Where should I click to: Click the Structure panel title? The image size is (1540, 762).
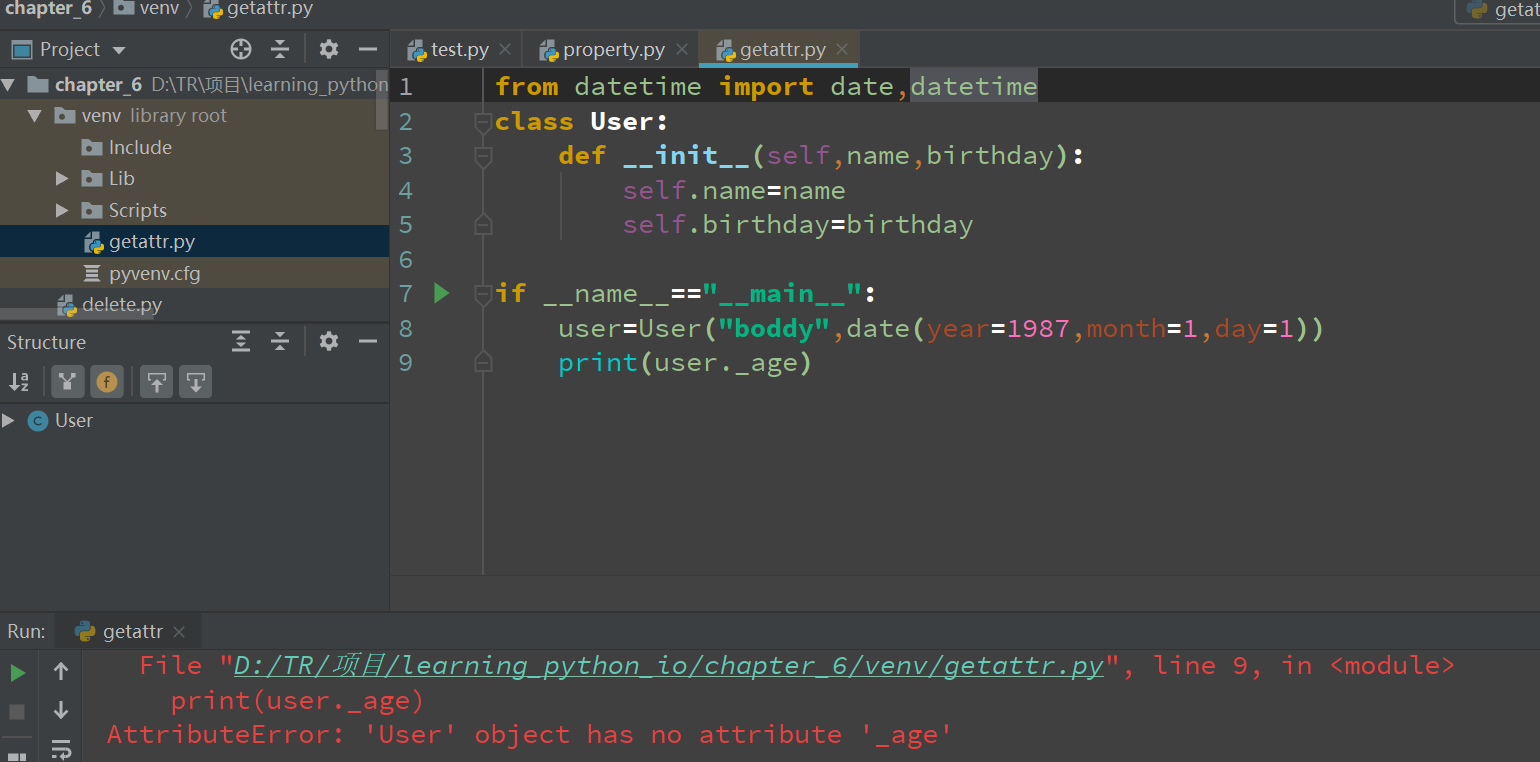point(47,342)
